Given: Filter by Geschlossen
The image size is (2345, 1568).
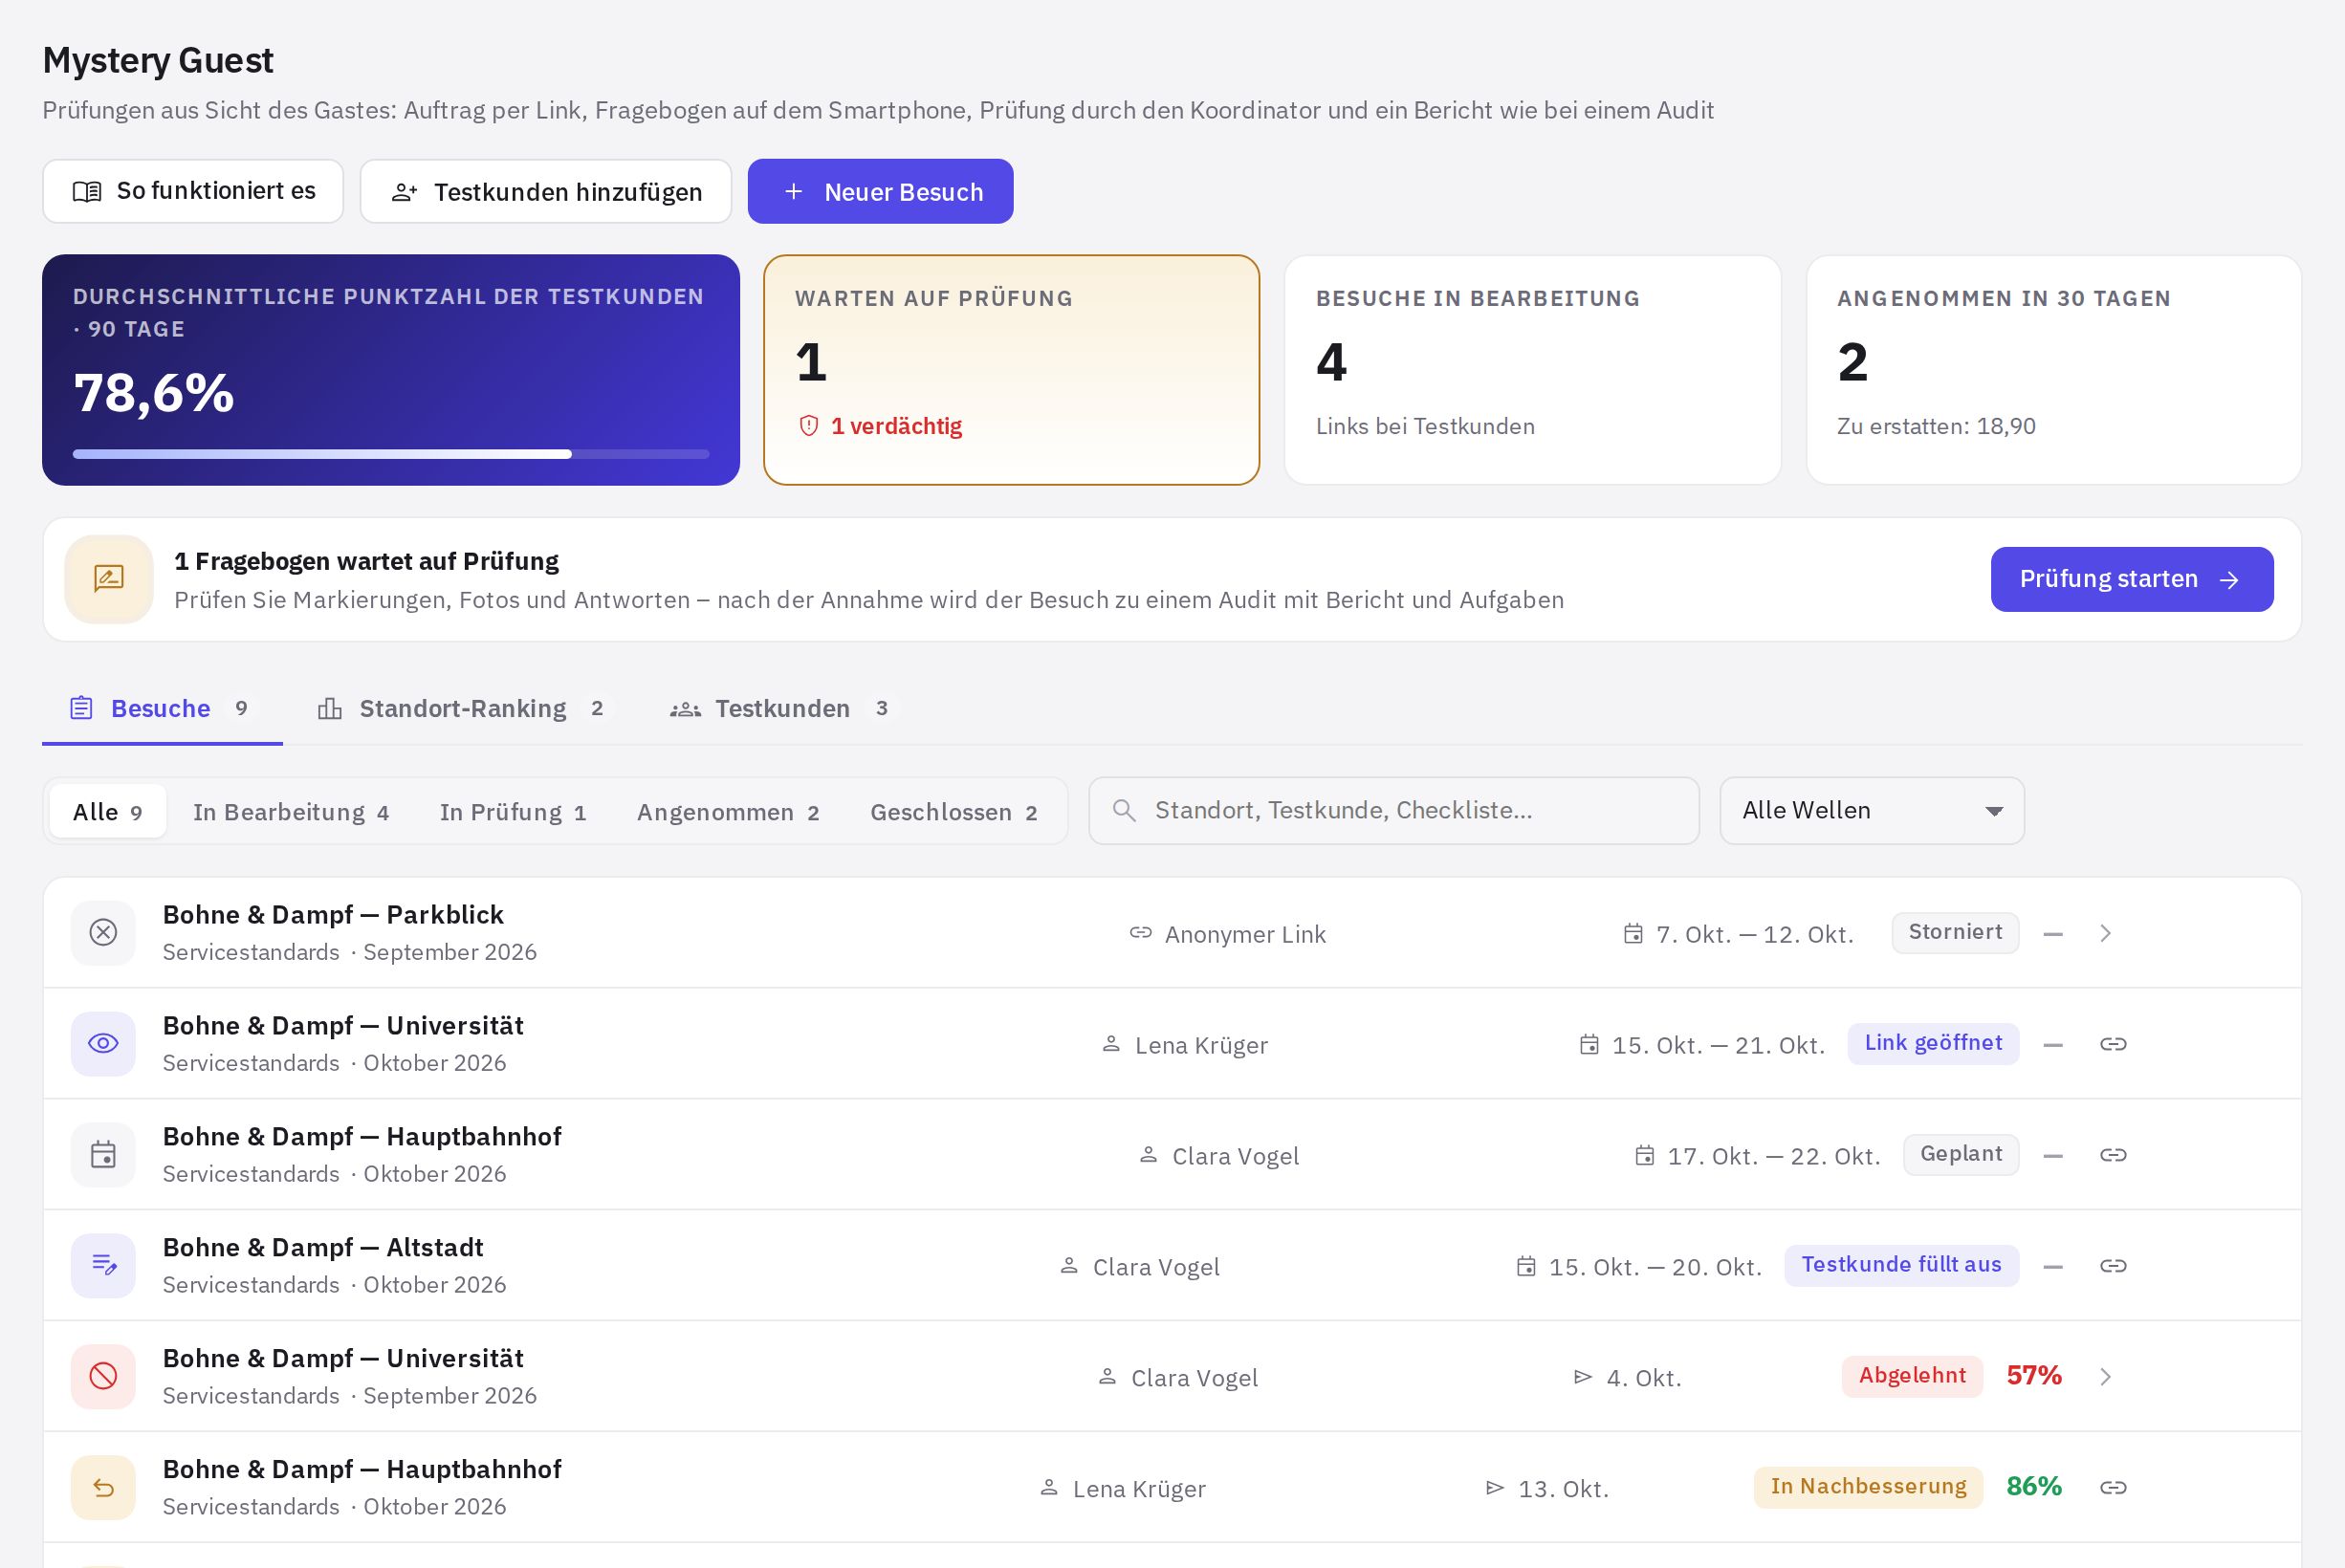Looking at the screenshot, I should 954,812.
